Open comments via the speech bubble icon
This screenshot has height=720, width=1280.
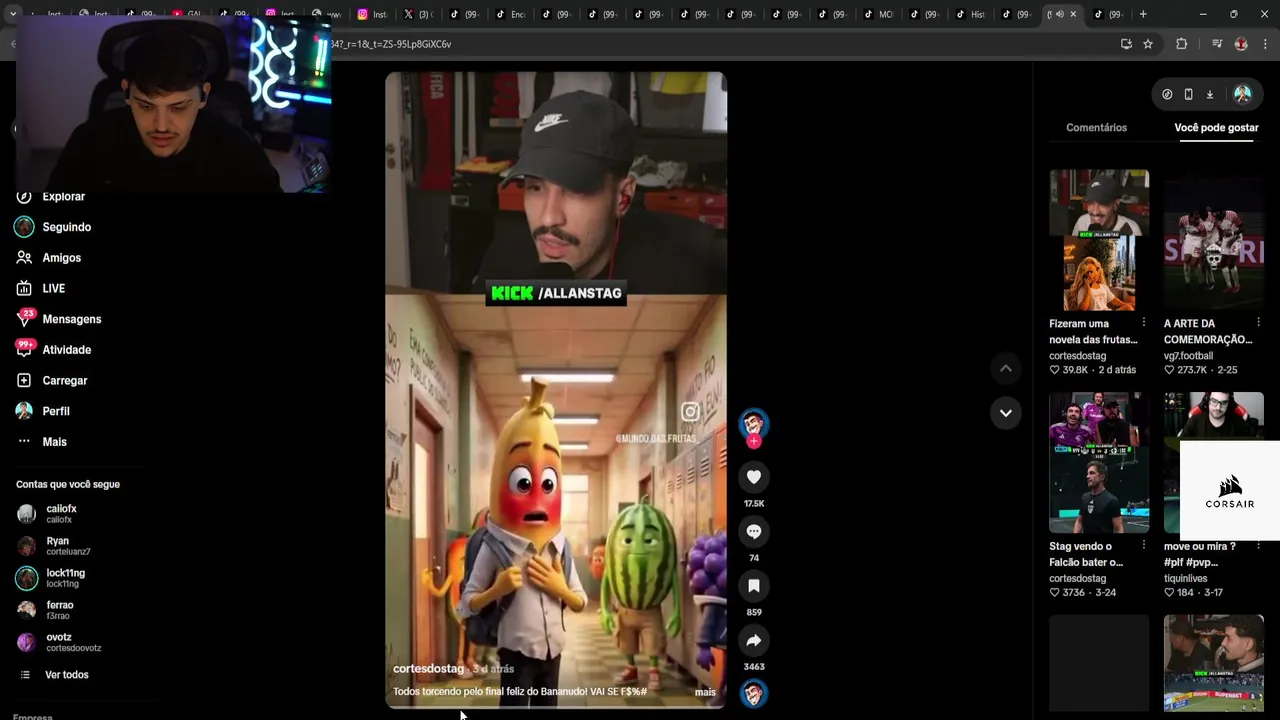(x=754, y=531)
